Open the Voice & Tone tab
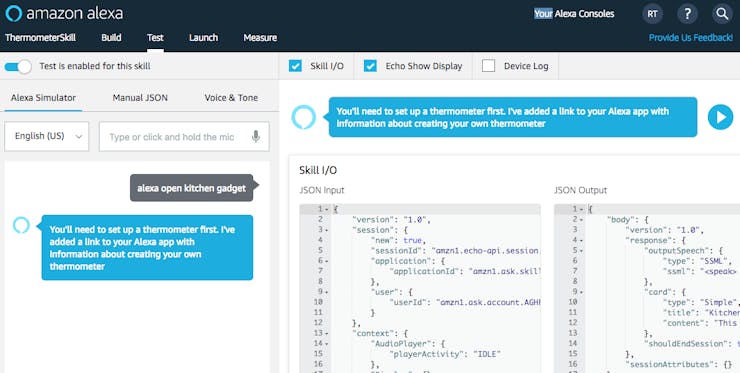This screenshot has width=740, height=373. click(231, 98)
